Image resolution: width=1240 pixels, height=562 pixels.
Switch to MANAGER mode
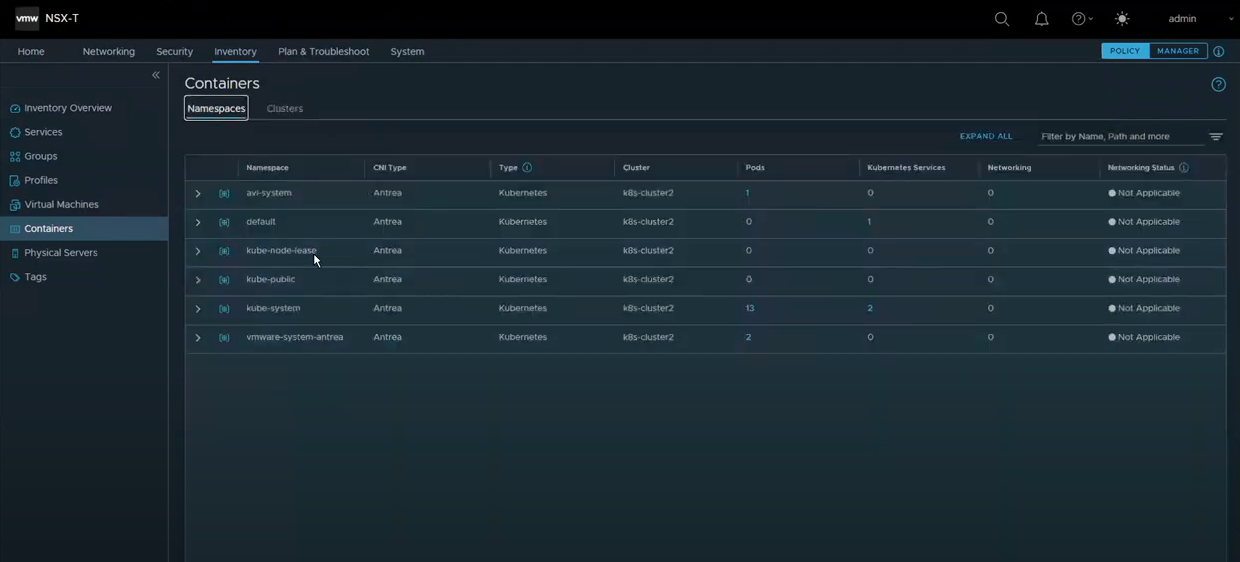1178,51
